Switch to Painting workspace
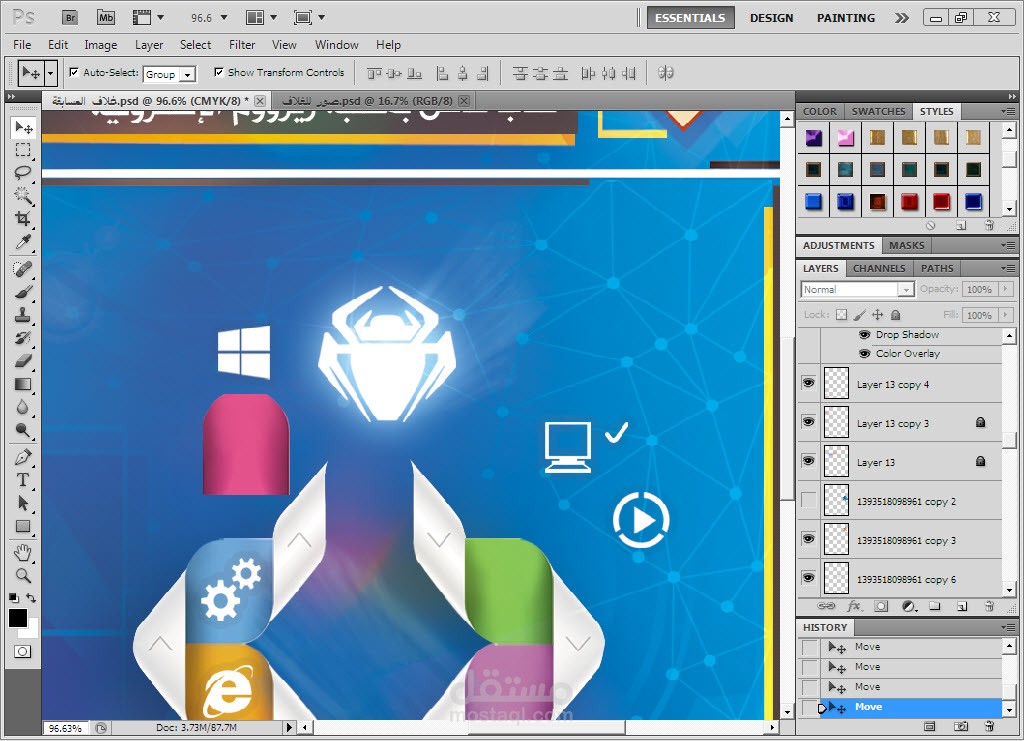 coord(846,18)
